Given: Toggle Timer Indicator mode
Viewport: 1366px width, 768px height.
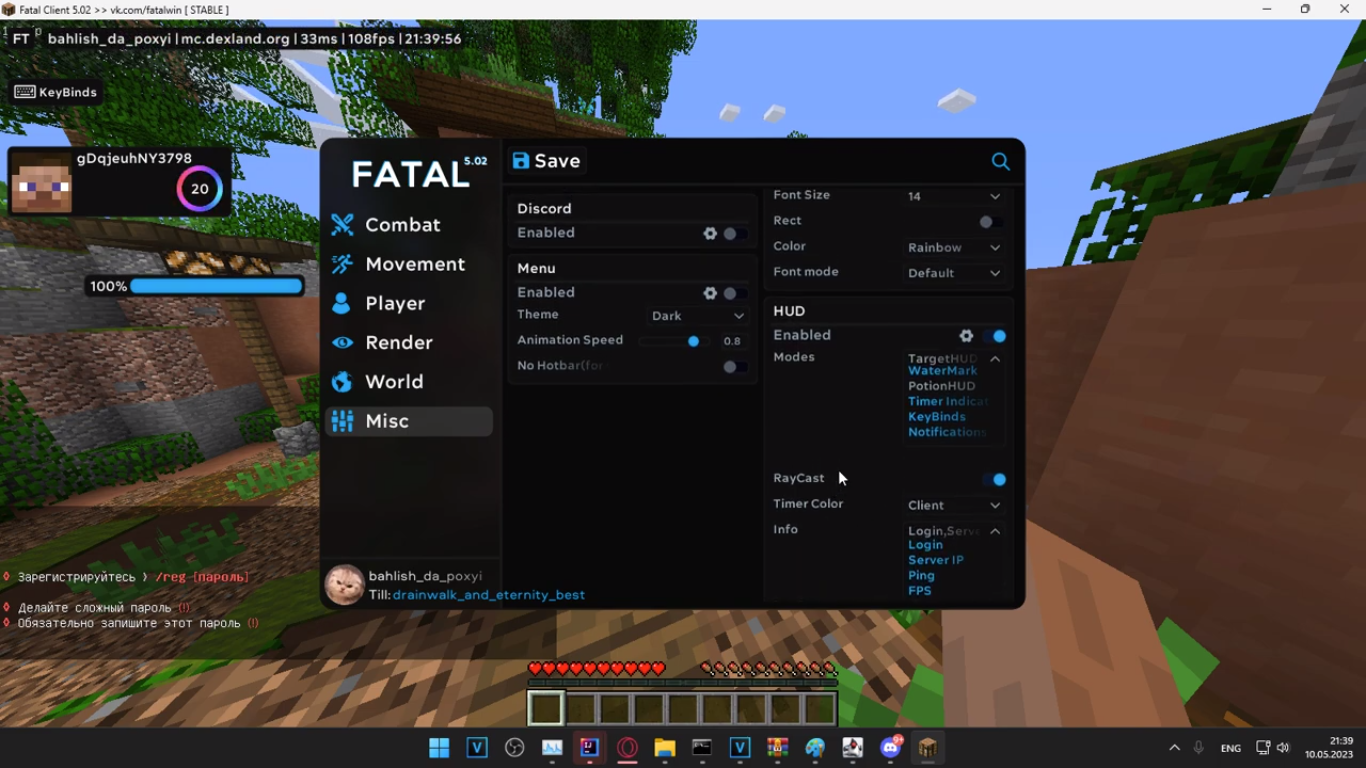Looking at the screenshot, I should 948,402.
